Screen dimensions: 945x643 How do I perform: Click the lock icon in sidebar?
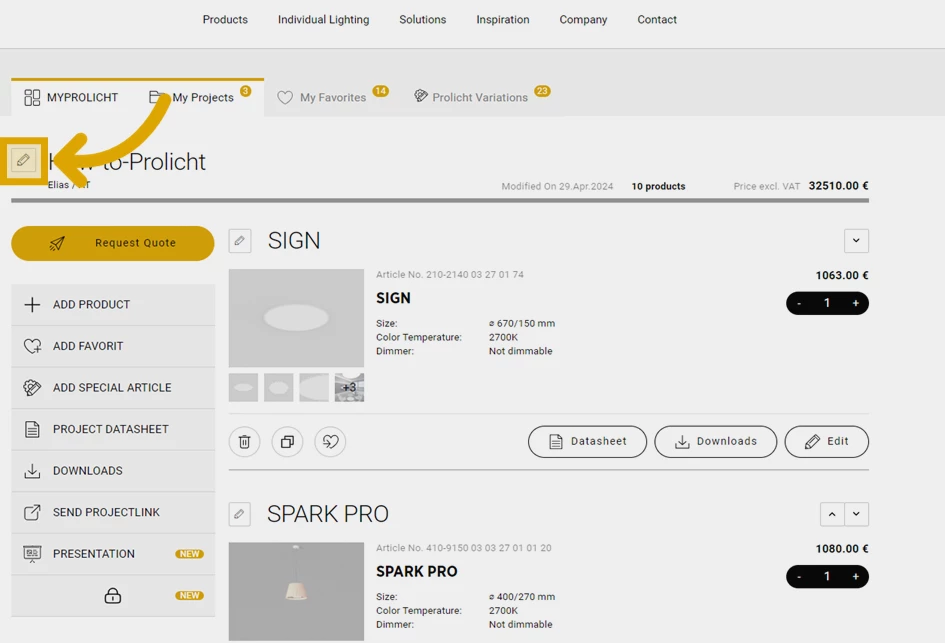[x=113, y=596]
